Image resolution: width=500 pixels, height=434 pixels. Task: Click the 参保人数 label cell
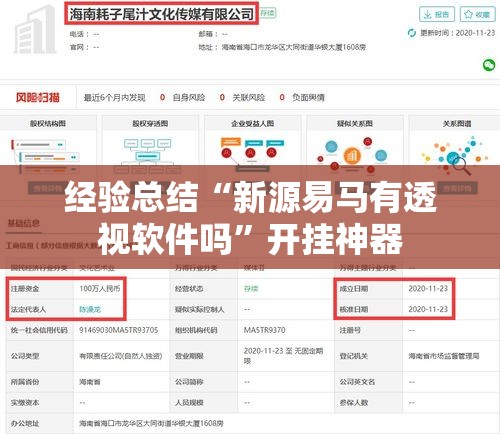(368, 403)
